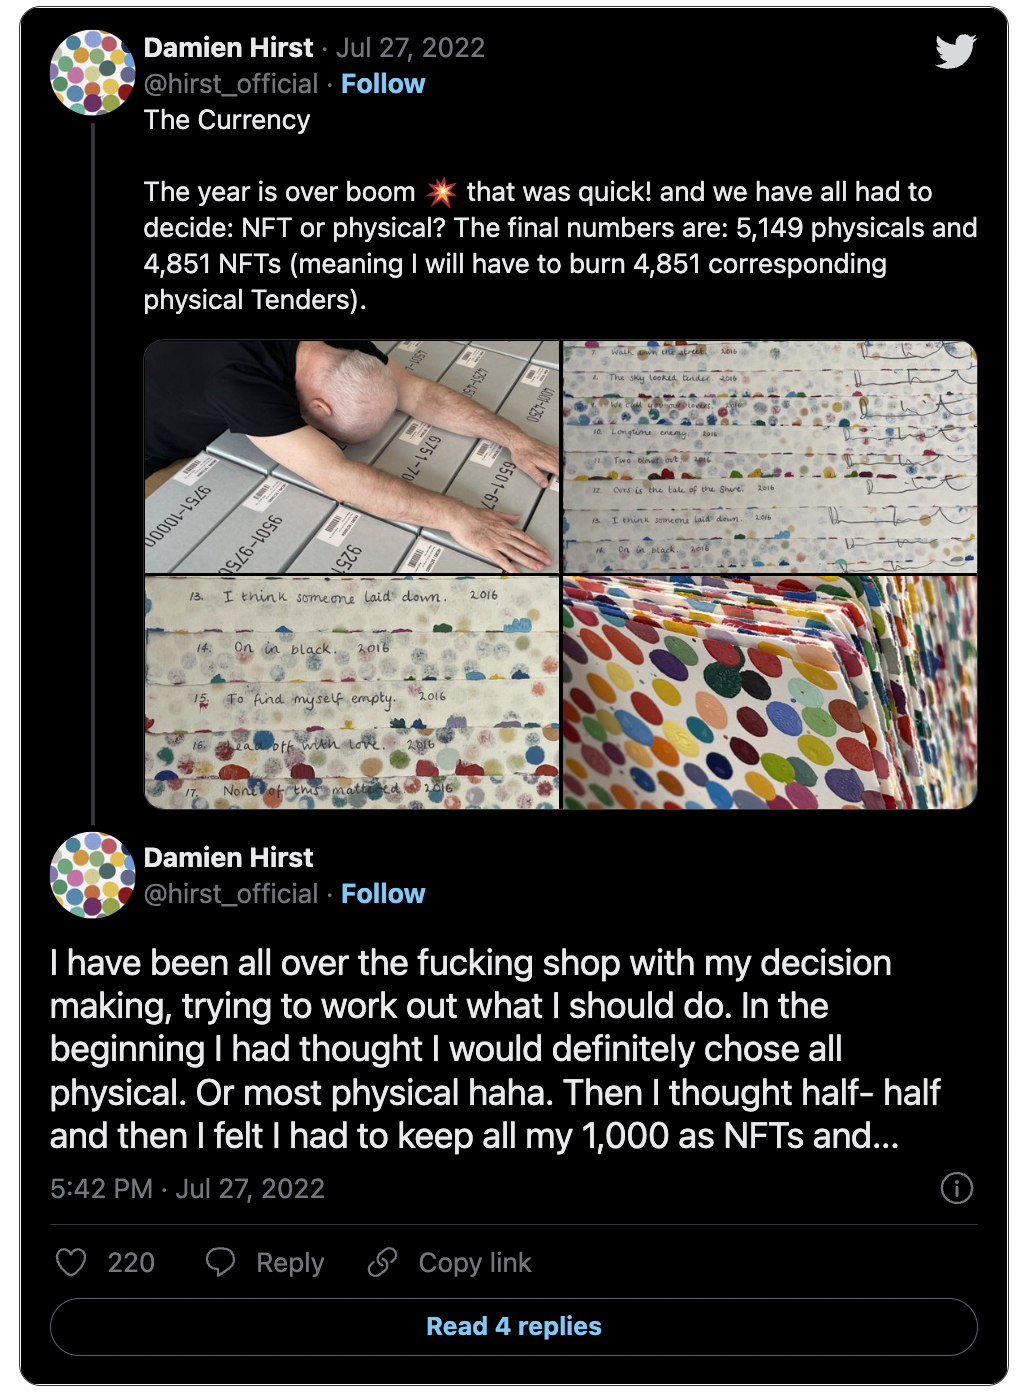This screenshot has width=1020, height=1392.
Task: Open photo reading 'I think someone laid down'
Action: tap(351, 692)
